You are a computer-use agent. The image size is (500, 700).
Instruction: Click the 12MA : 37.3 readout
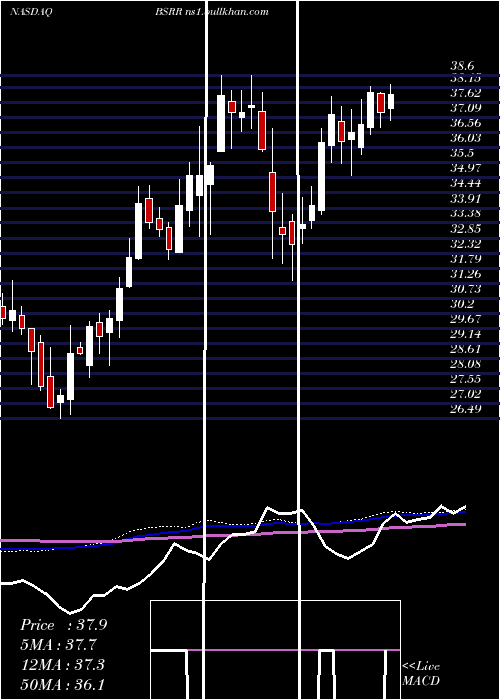click(62, 665)
